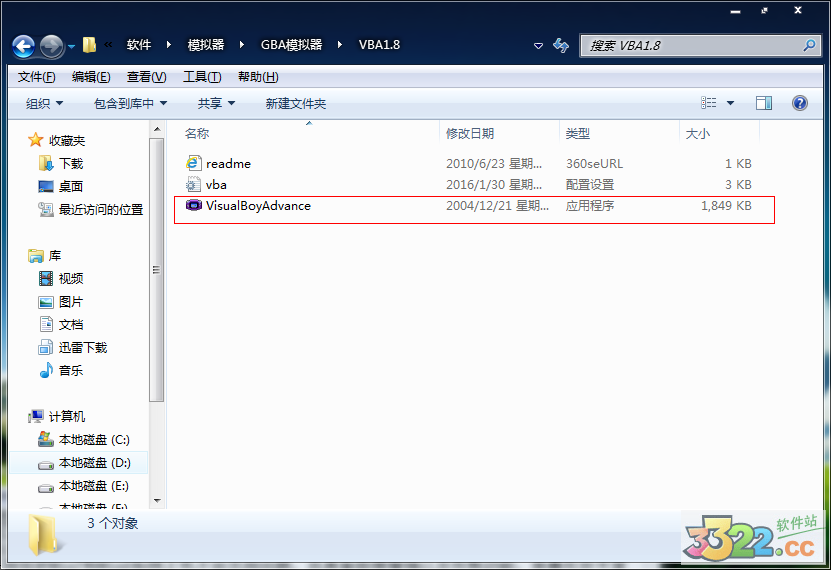
Task: Open the 文档 library
Action: [70, 325]
